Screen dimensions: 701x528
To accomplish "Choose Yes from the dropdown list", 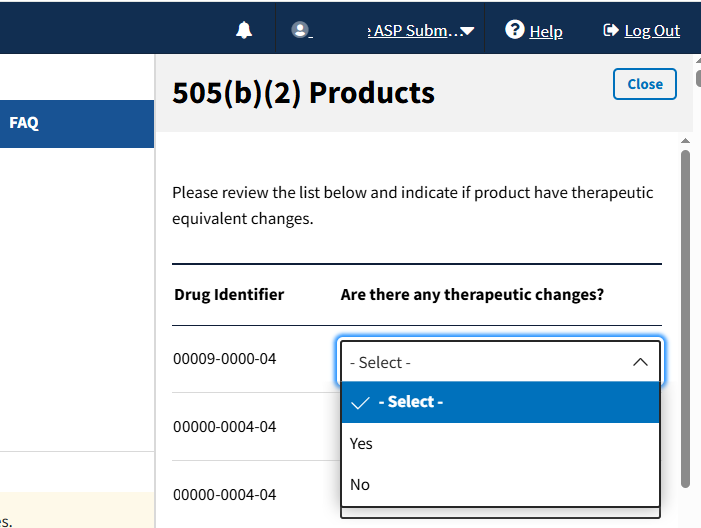I will point(500,443).
